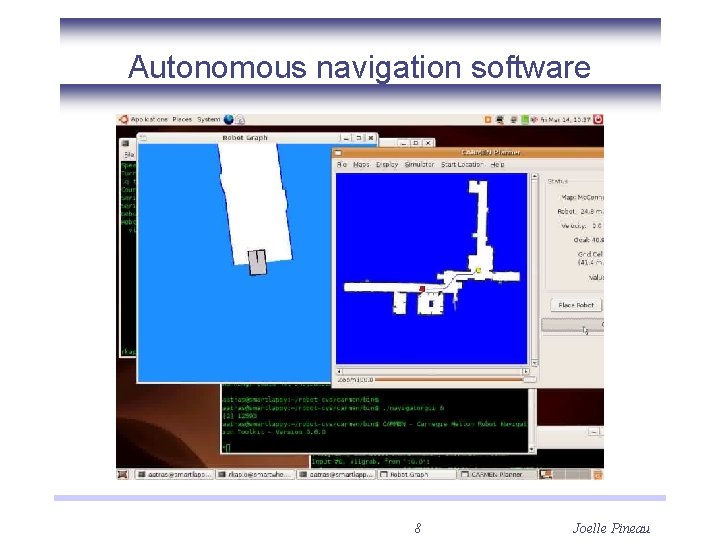Click the orange tray notification icon

pos(488,120)
